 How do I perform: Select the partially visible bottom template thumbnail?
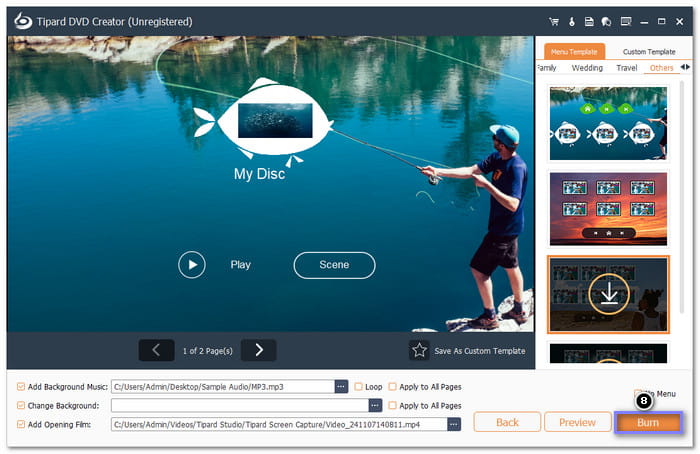[x=608, y=353]
